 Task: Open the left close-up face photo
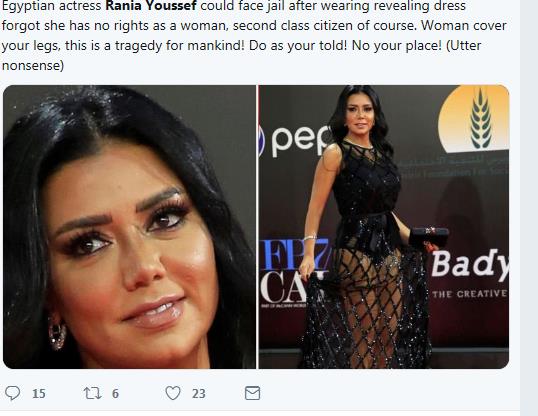pyautogui.click(x=129, y=227)
